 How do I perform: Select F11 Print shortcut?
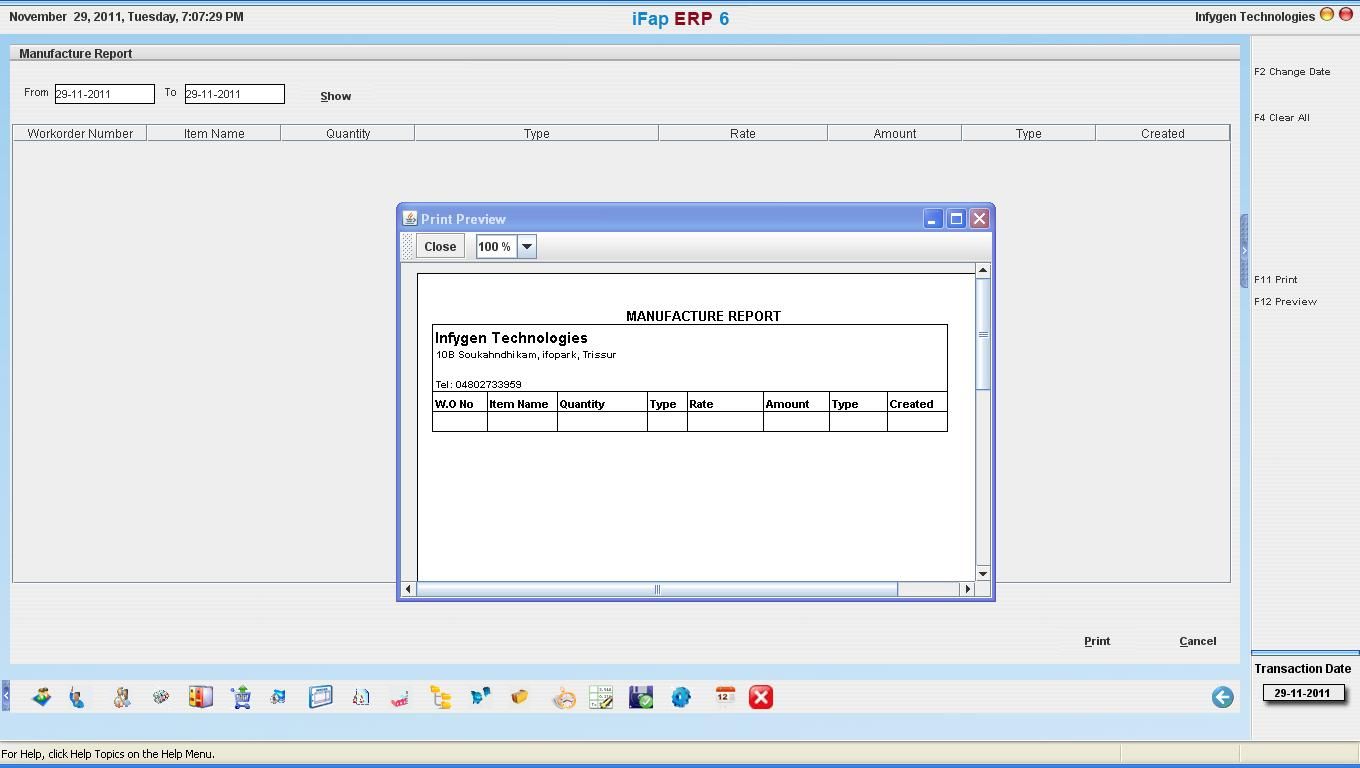pyautogui.click(x=1275, y=280)
